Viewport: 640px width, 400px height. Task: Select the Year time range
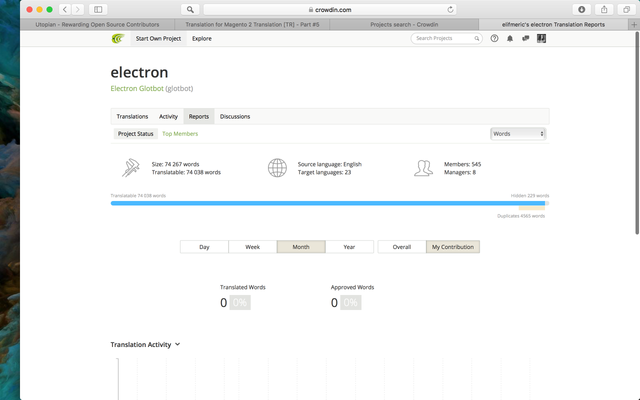click(x=349, y=246)
